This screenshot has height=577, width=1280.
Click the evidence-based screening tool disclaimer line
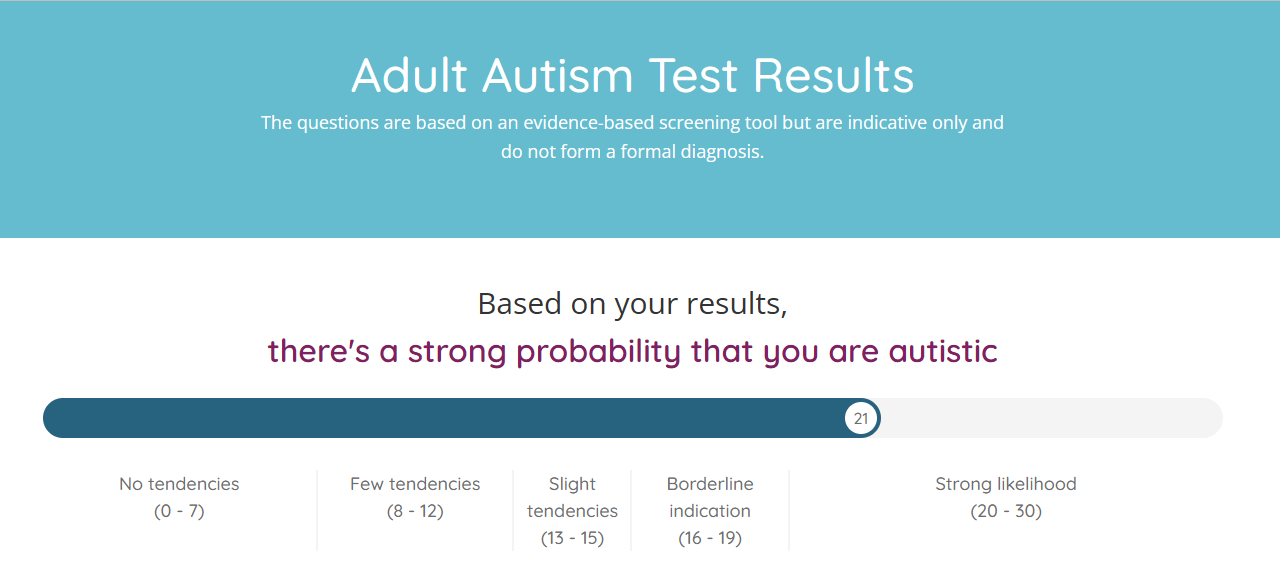tap(632, 123)
